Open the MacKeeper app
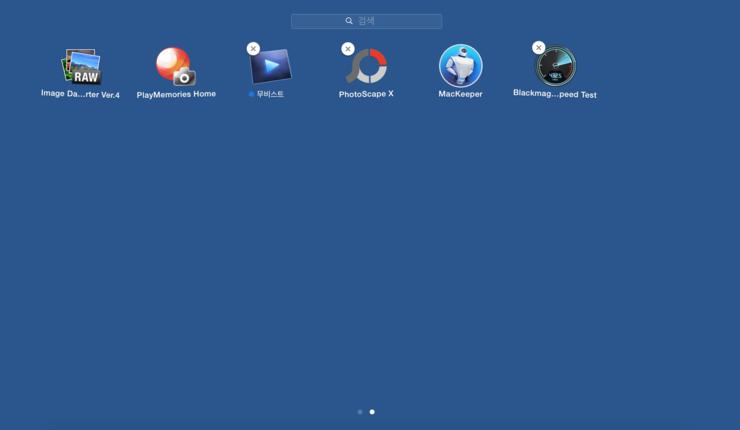 pos(461,66)
